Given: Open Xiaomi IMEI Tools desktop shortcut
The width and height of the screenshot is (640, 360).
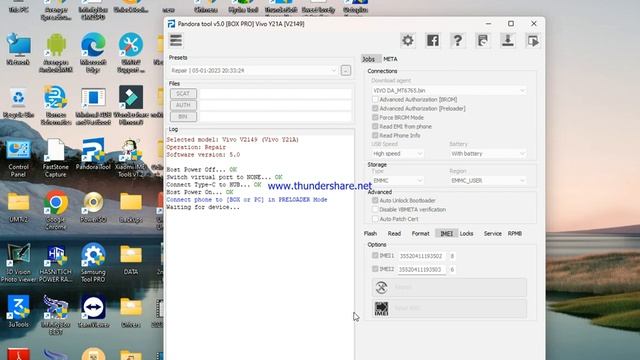Looking at the screenshot, I should pos(131,158).
